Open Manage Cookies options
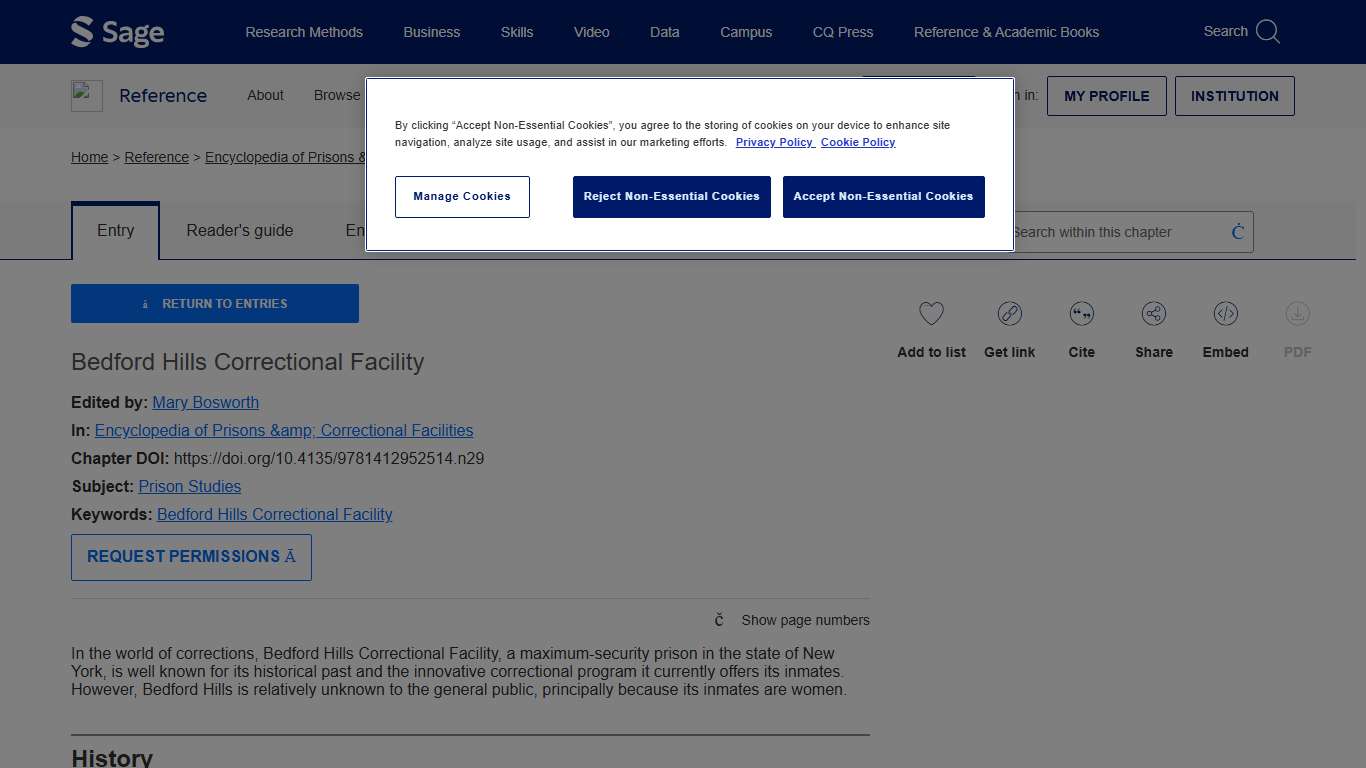Viewport: 1366px width, 768px height. (462, 196)
